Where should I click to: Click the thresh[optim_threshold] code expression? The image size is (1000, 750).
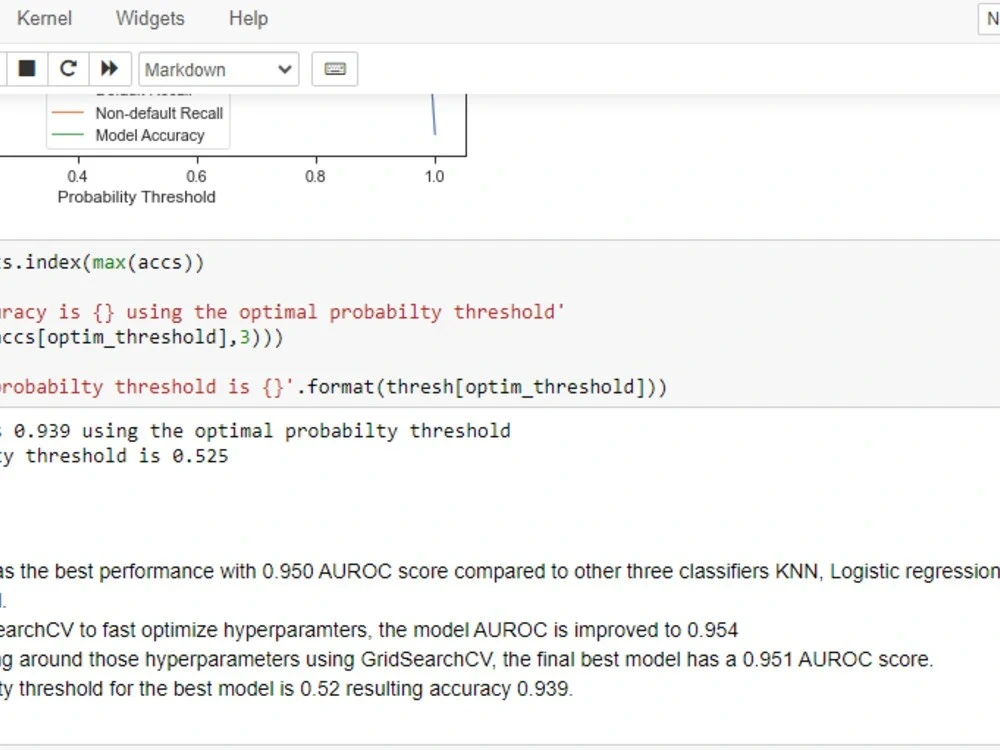515,387
